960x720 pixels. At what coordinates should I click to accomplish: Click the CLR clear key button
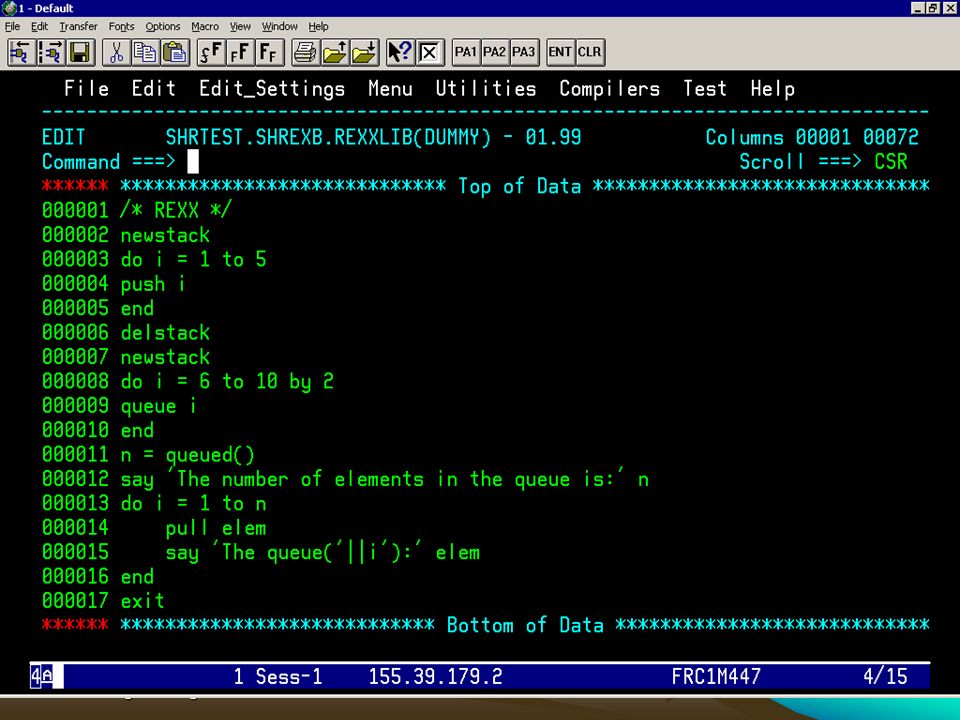click(x=590, y=52)
